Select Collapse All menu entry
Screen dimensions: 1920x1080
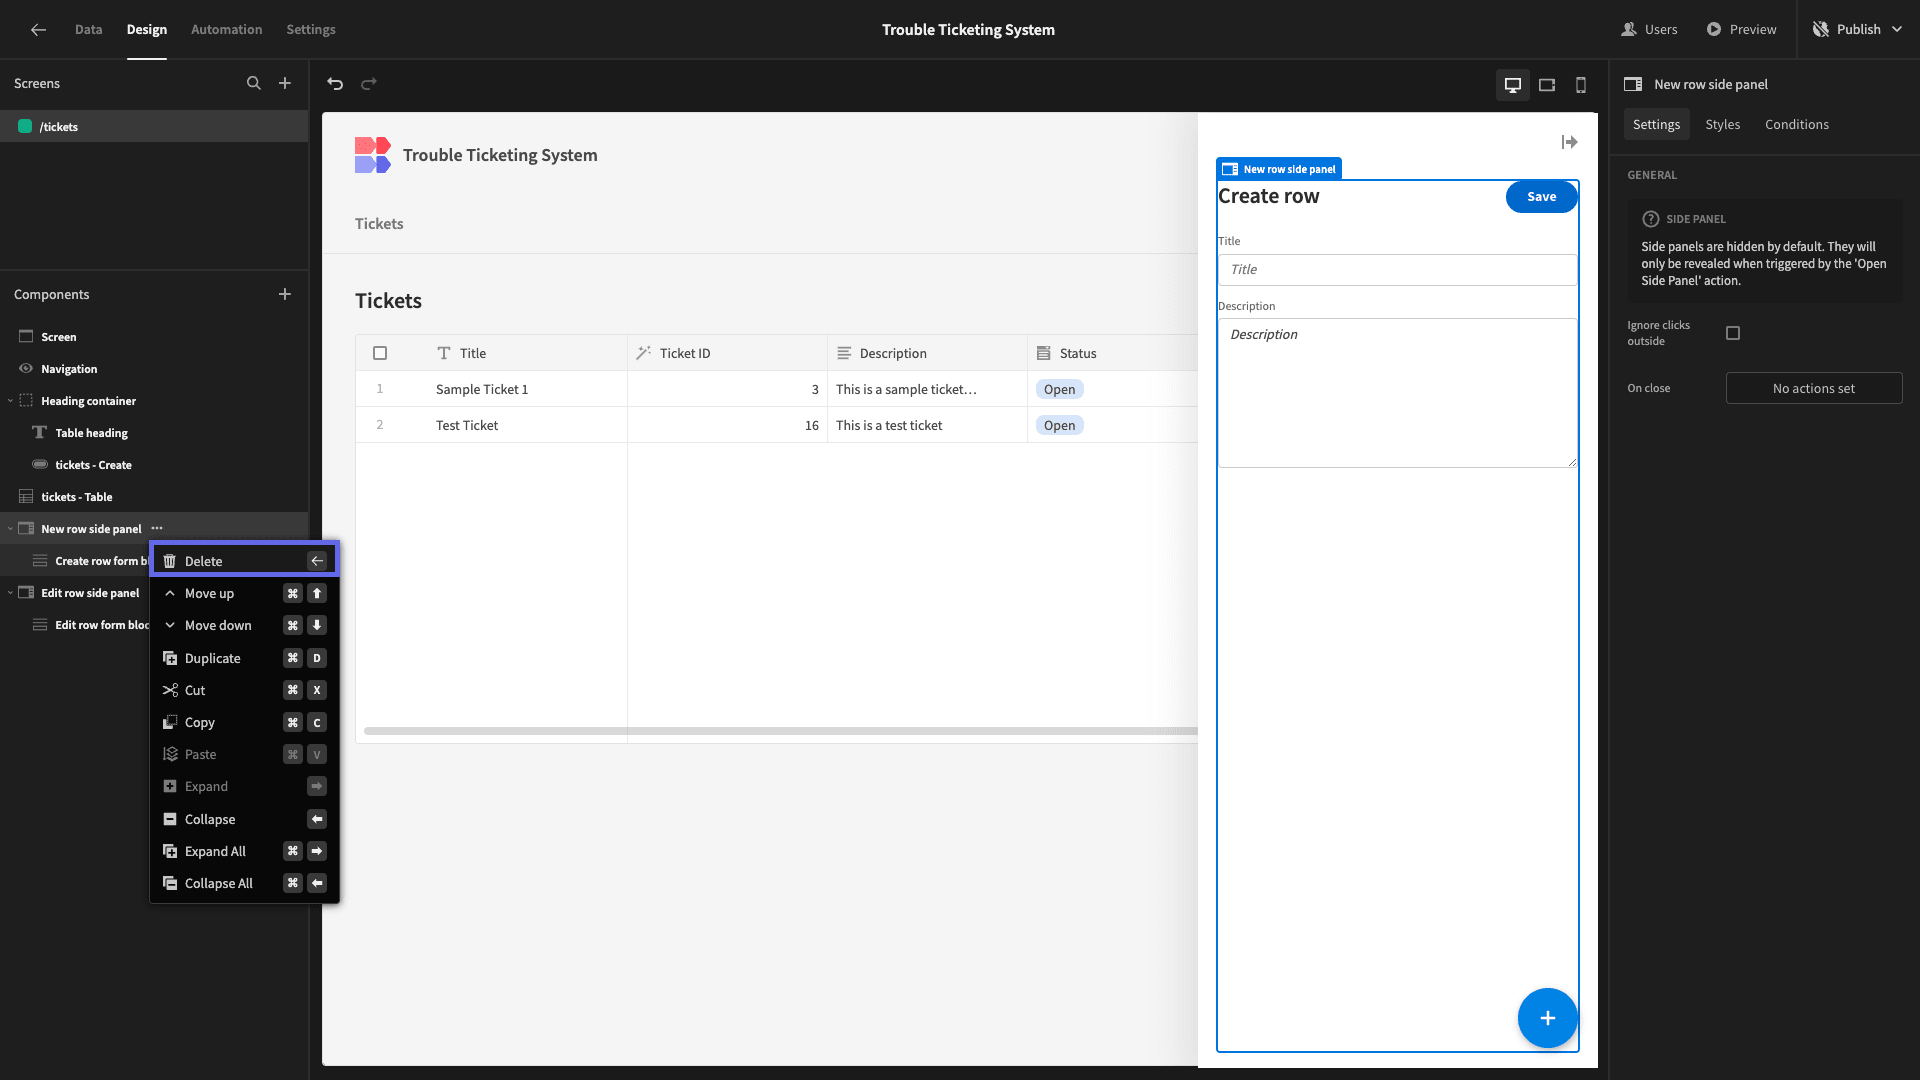click(244, 884)
